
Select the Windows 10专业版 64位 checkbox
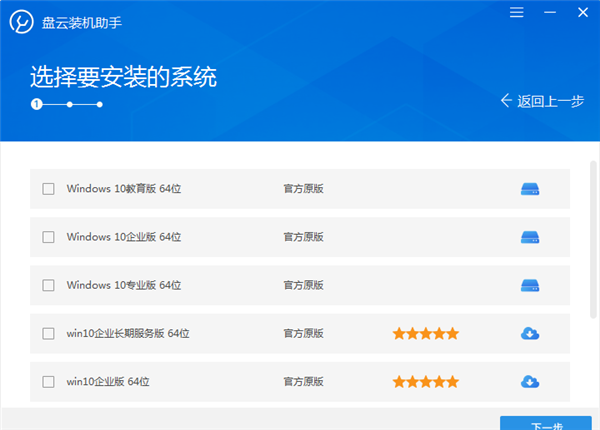48,285
